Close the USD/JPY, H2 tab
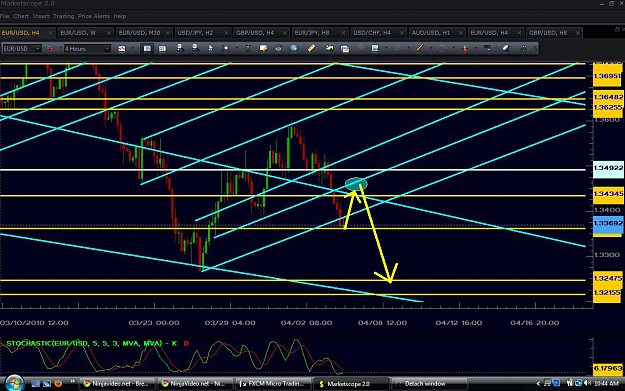This screenshot has height=391, width=625. tap(226, 33)
